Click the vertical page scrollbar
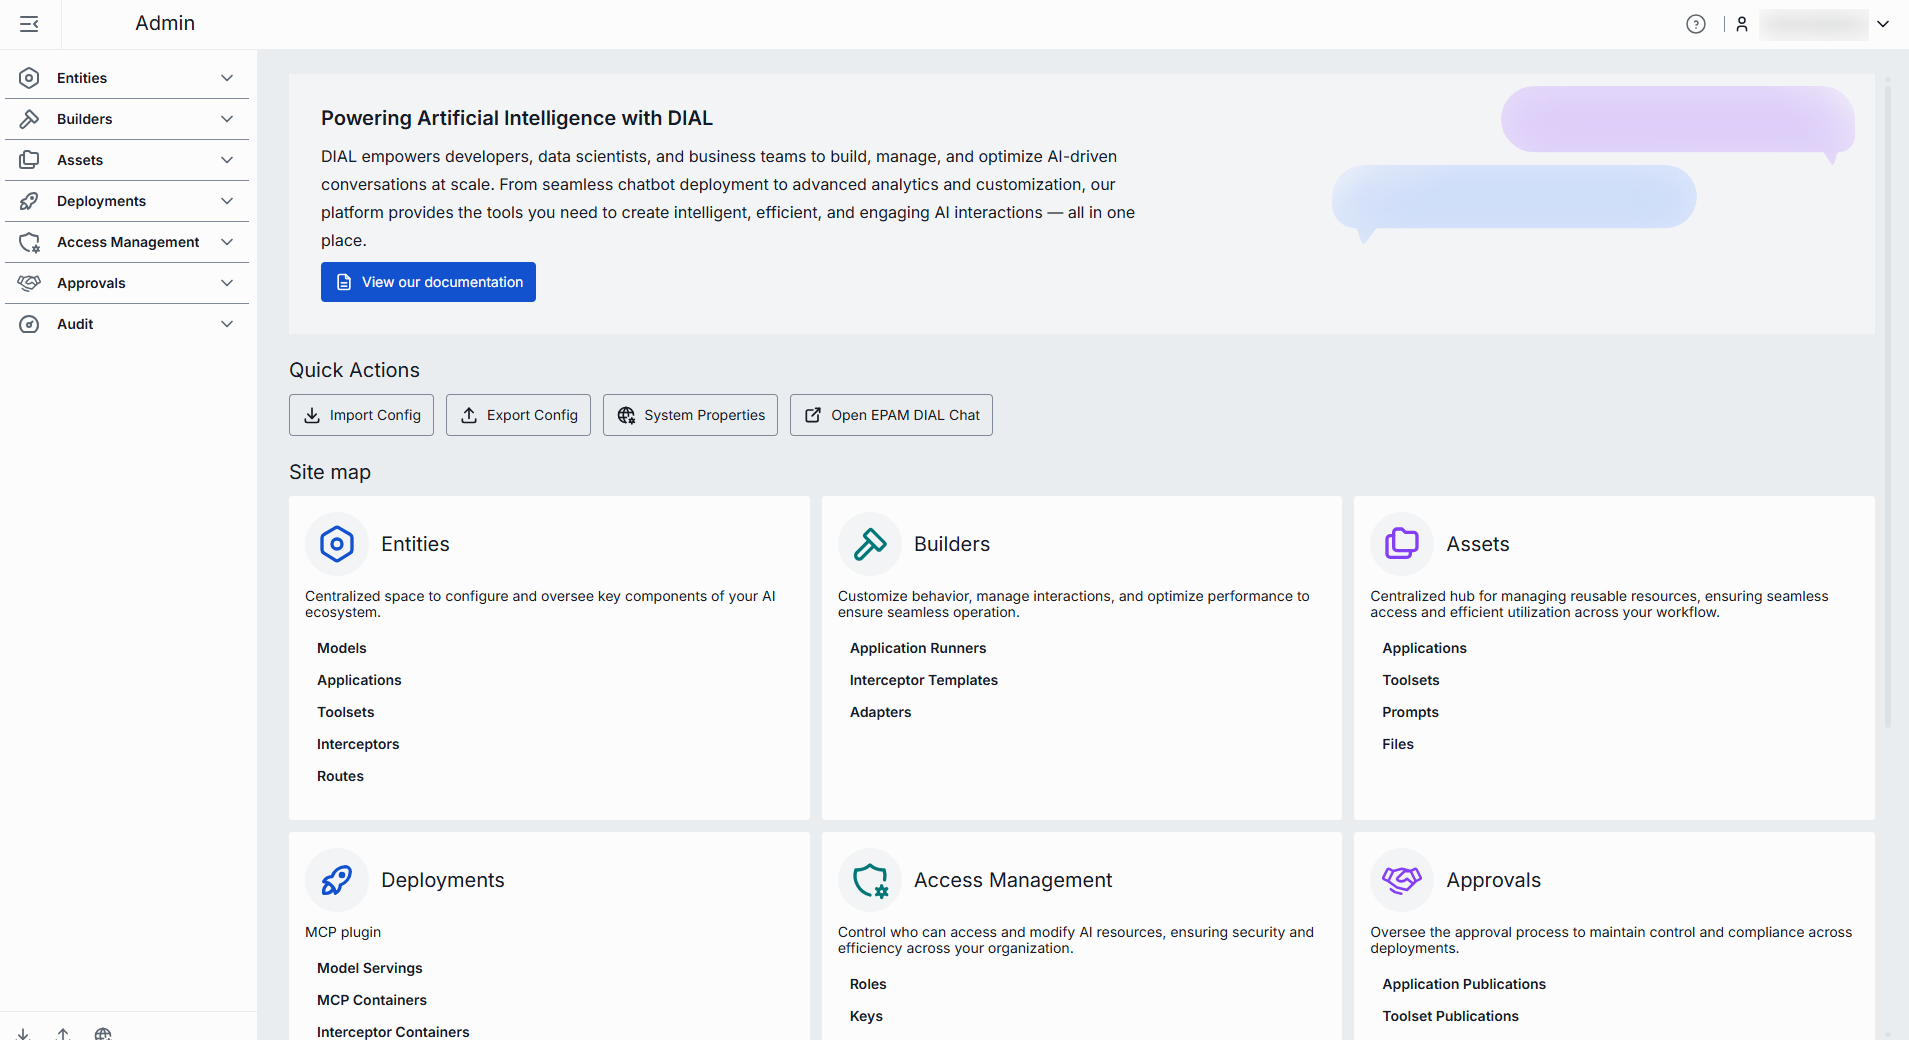Image resolution: width=1909 pixels, height=1040 pixels. pyautogui.click(x=1887, y=400)
